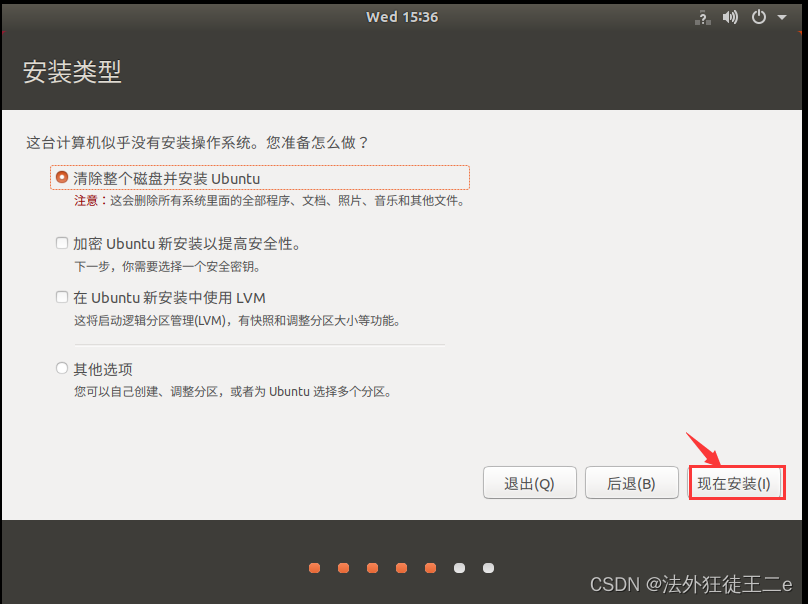This screenshot has height=604, width=808.
Task: Enable 加密 Ubuntu 新安装 checkbox
Action: click(x=62, y=242)
